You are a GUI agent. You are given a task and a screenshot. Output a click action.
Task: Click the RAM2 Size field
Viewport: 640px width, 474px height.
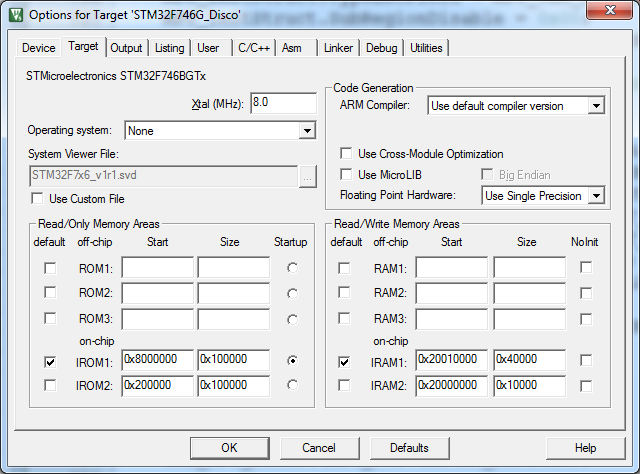[530, 293]
